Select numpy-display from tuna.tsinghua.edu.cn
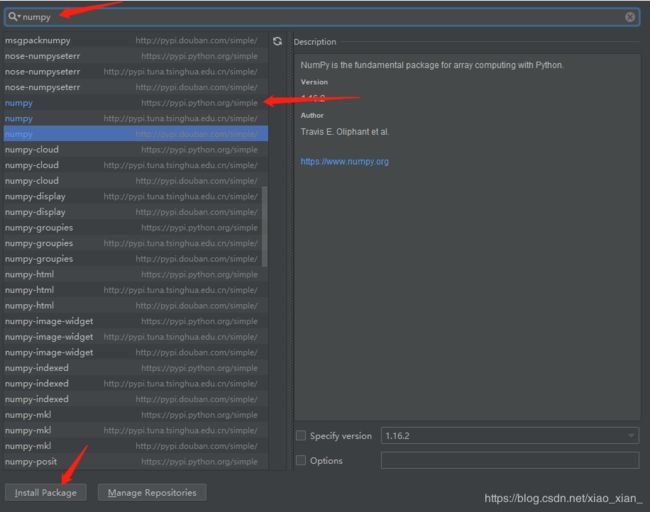Screen dimensions: 650x512 coord(136,197)
